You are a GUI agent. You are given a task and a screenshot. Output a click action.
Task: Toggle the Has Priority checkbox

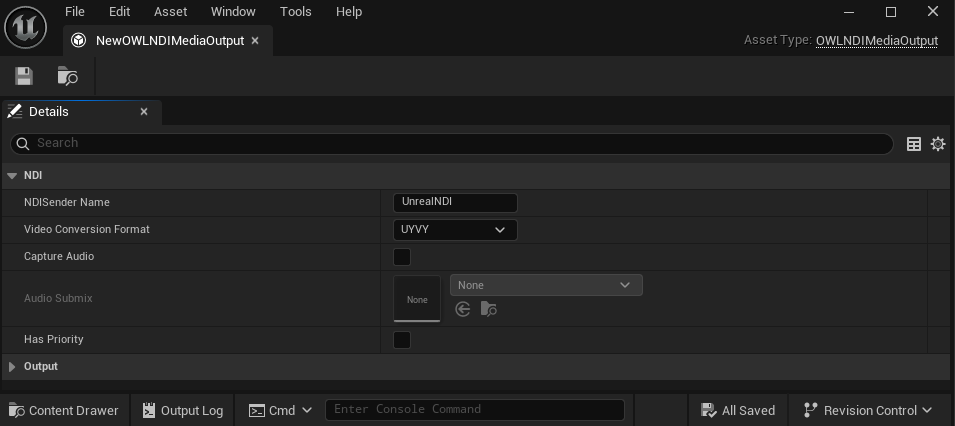click(x=402, y=340)
